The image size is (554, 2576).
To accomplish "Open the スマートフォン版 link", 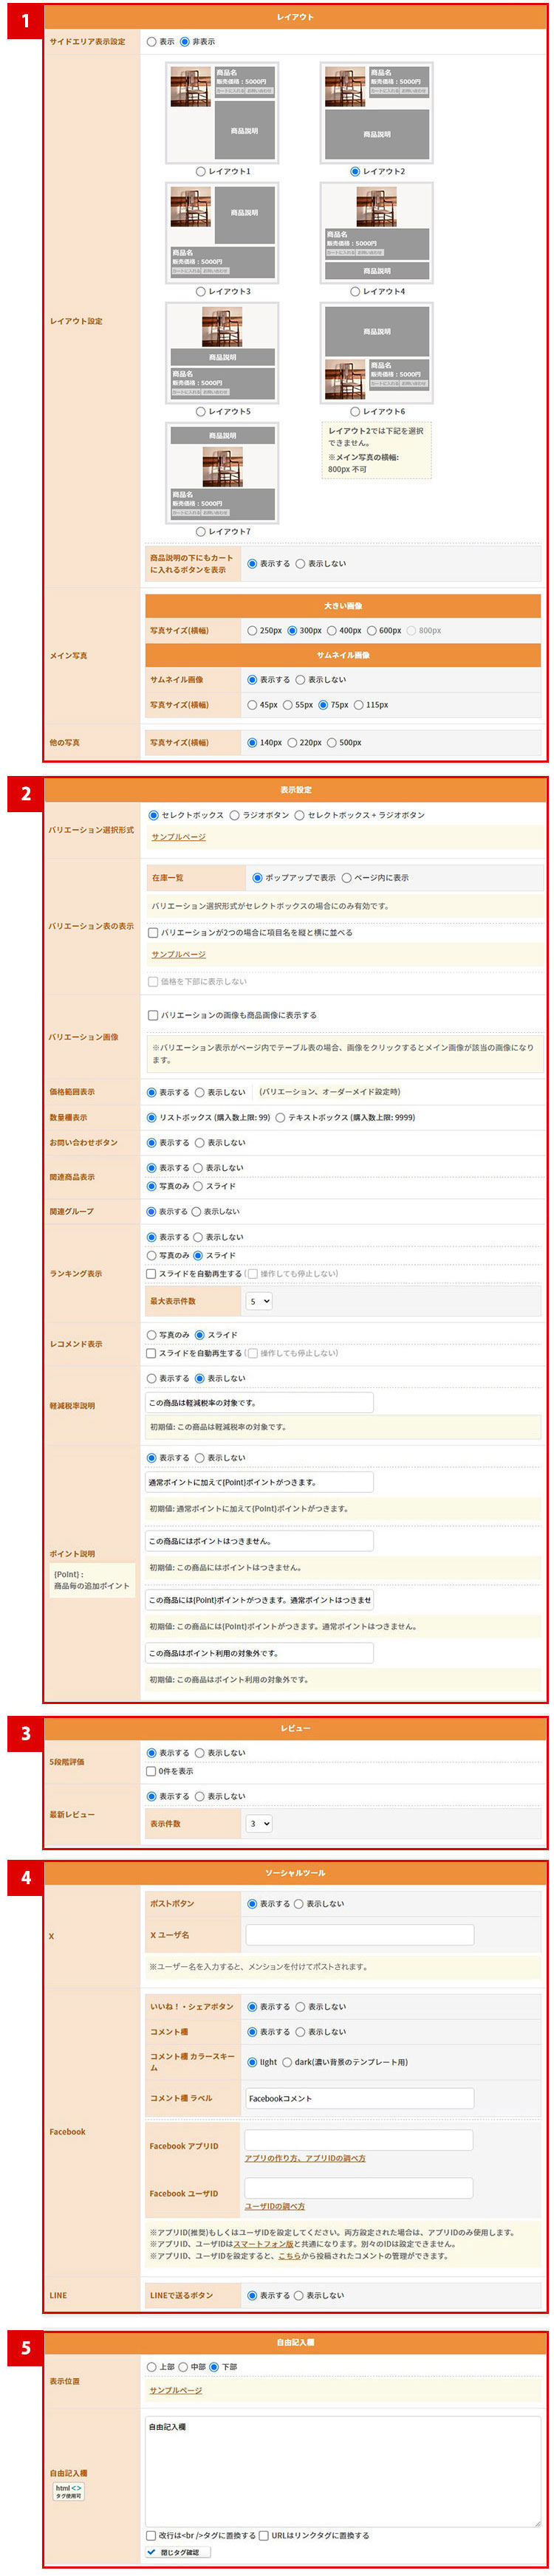I will [x=264, y=2244].
